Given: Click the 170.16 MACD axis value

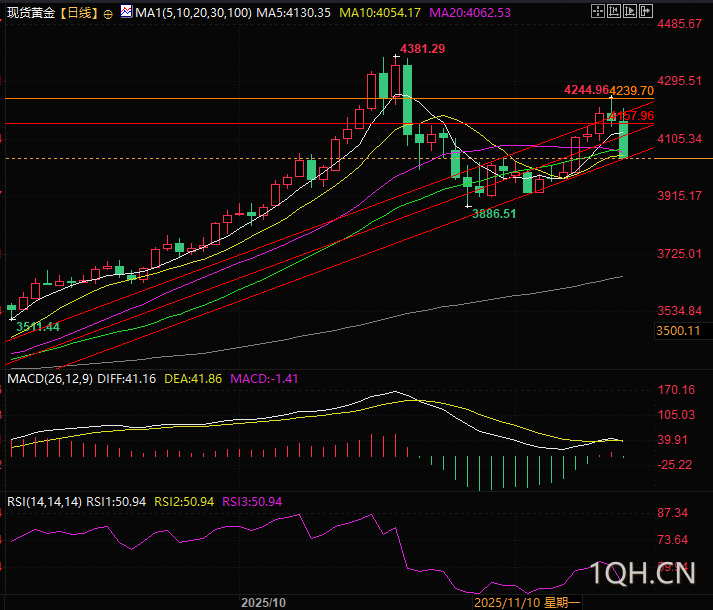Looking at the screenshot, I should tap(676, 390).
